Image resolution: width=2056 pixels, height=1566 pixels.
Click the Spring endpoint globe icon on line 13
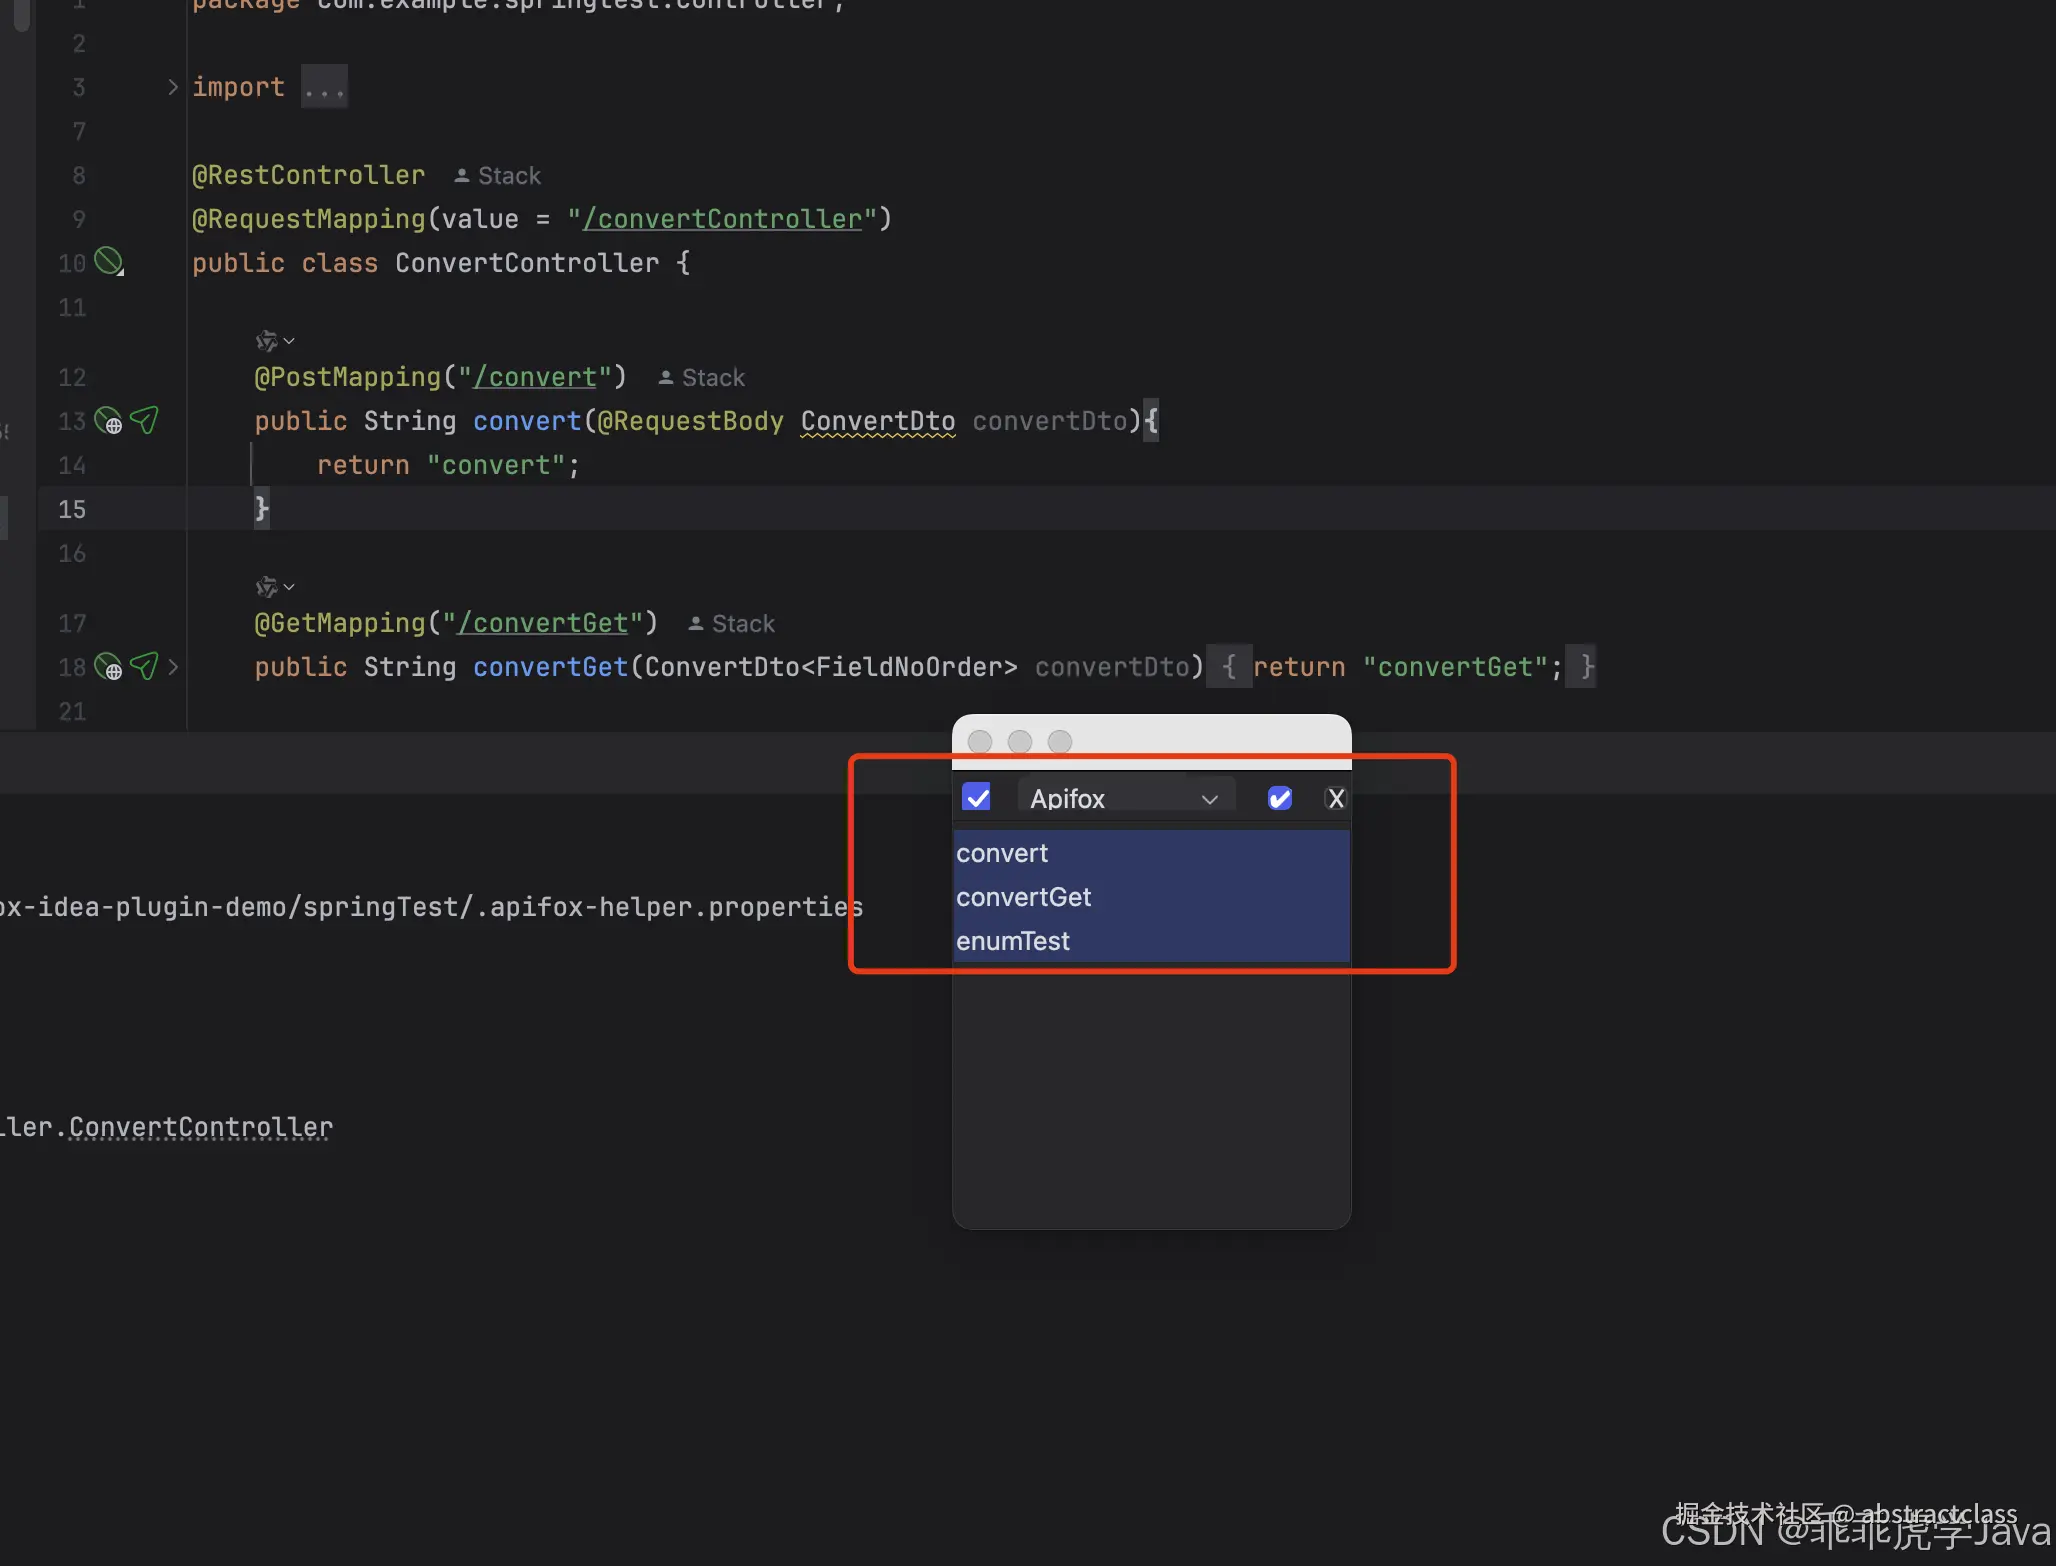click(x=108, y=421)
